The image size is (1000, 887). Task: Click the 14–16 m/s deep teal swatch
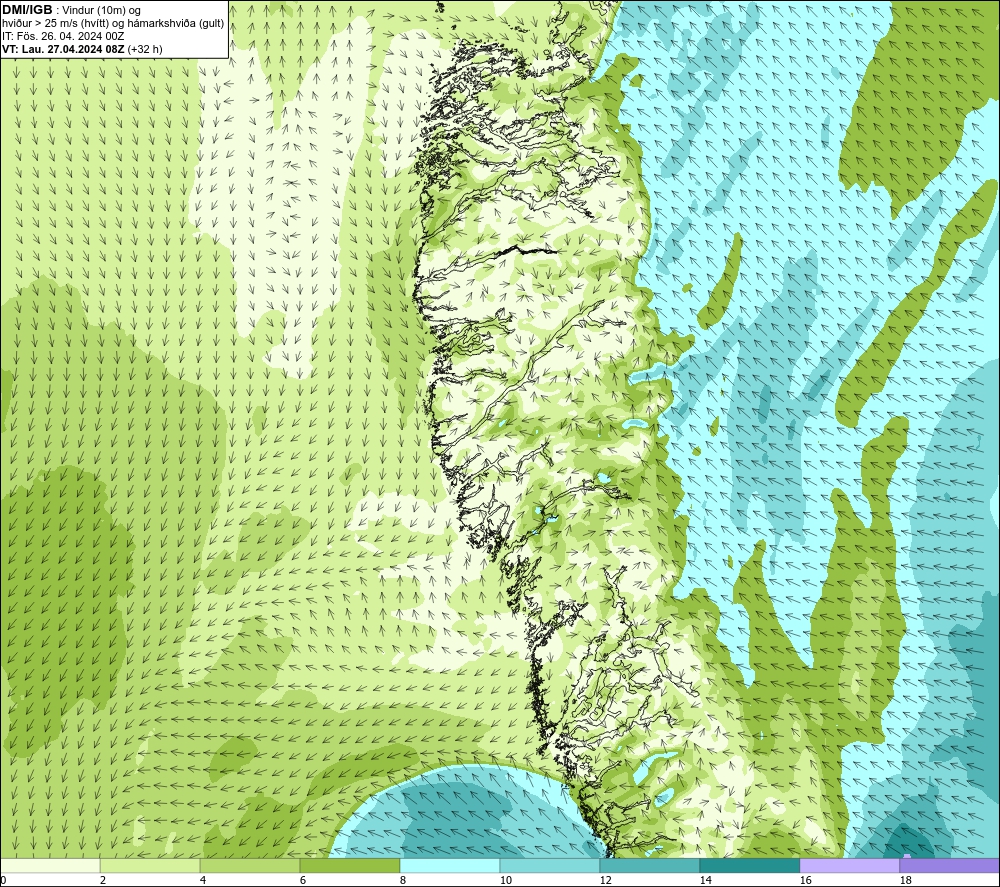749,865
